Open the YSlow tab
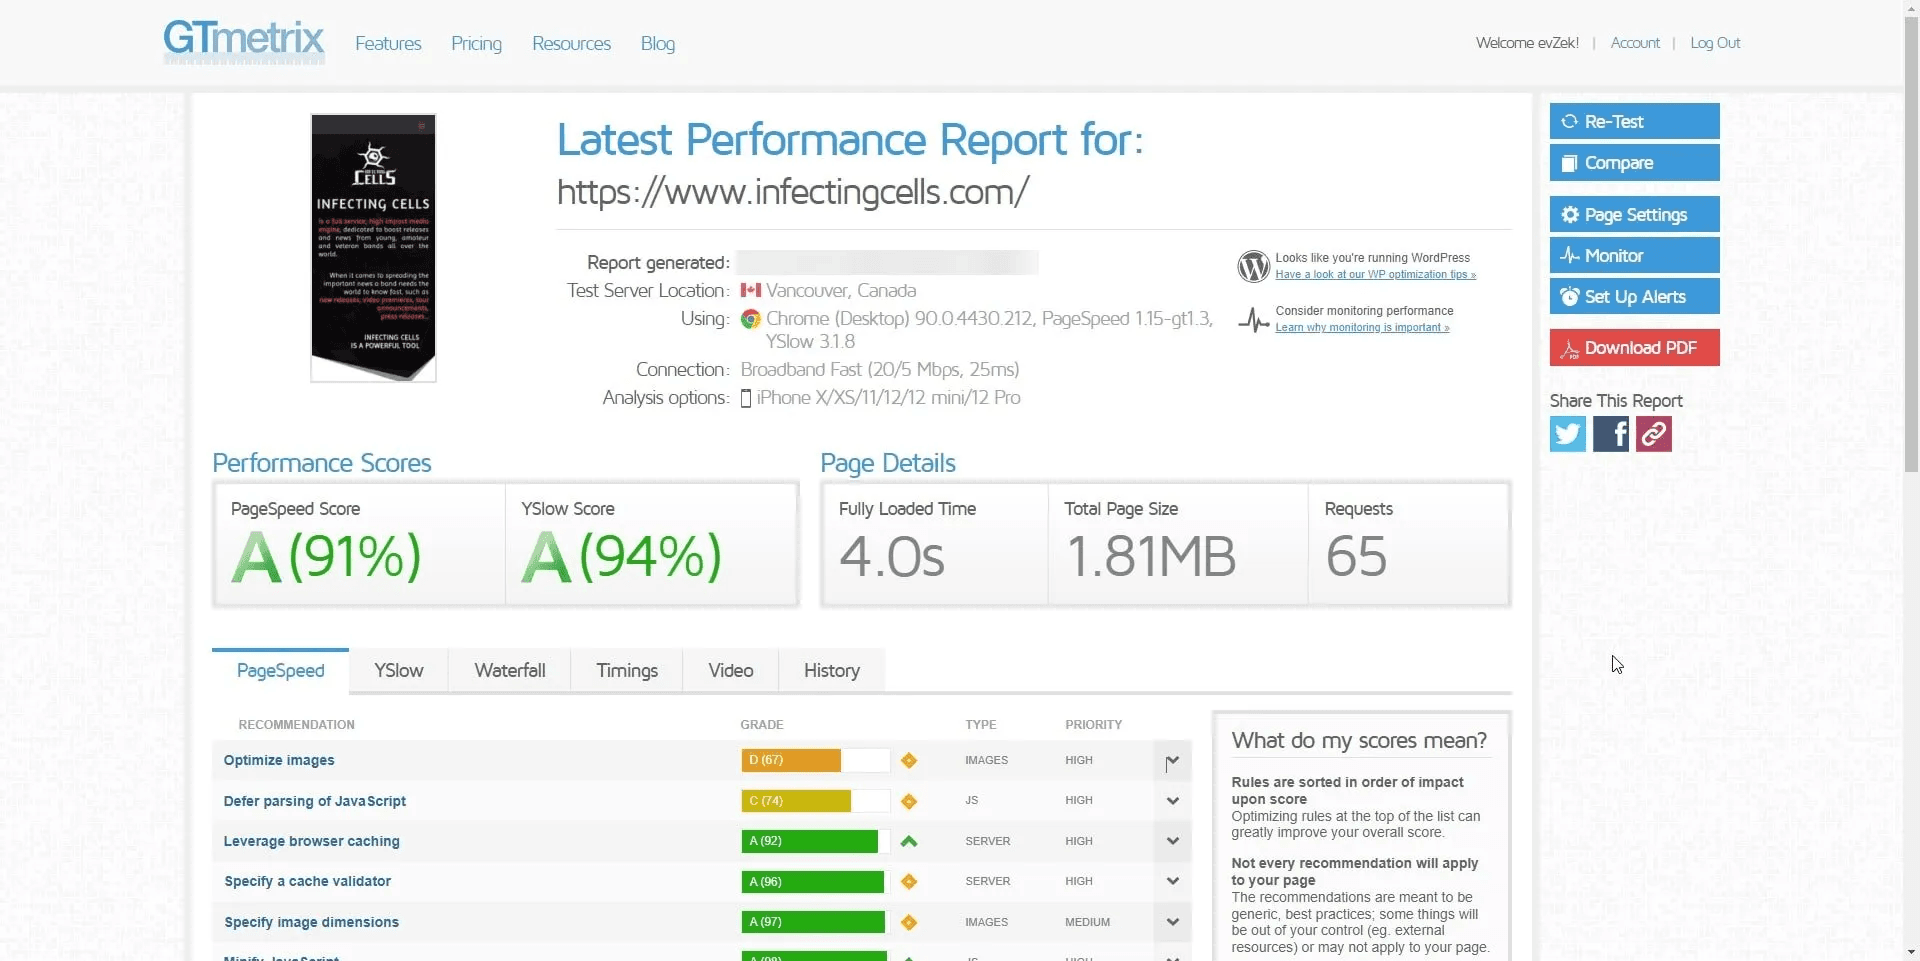 tap(398, 671)
